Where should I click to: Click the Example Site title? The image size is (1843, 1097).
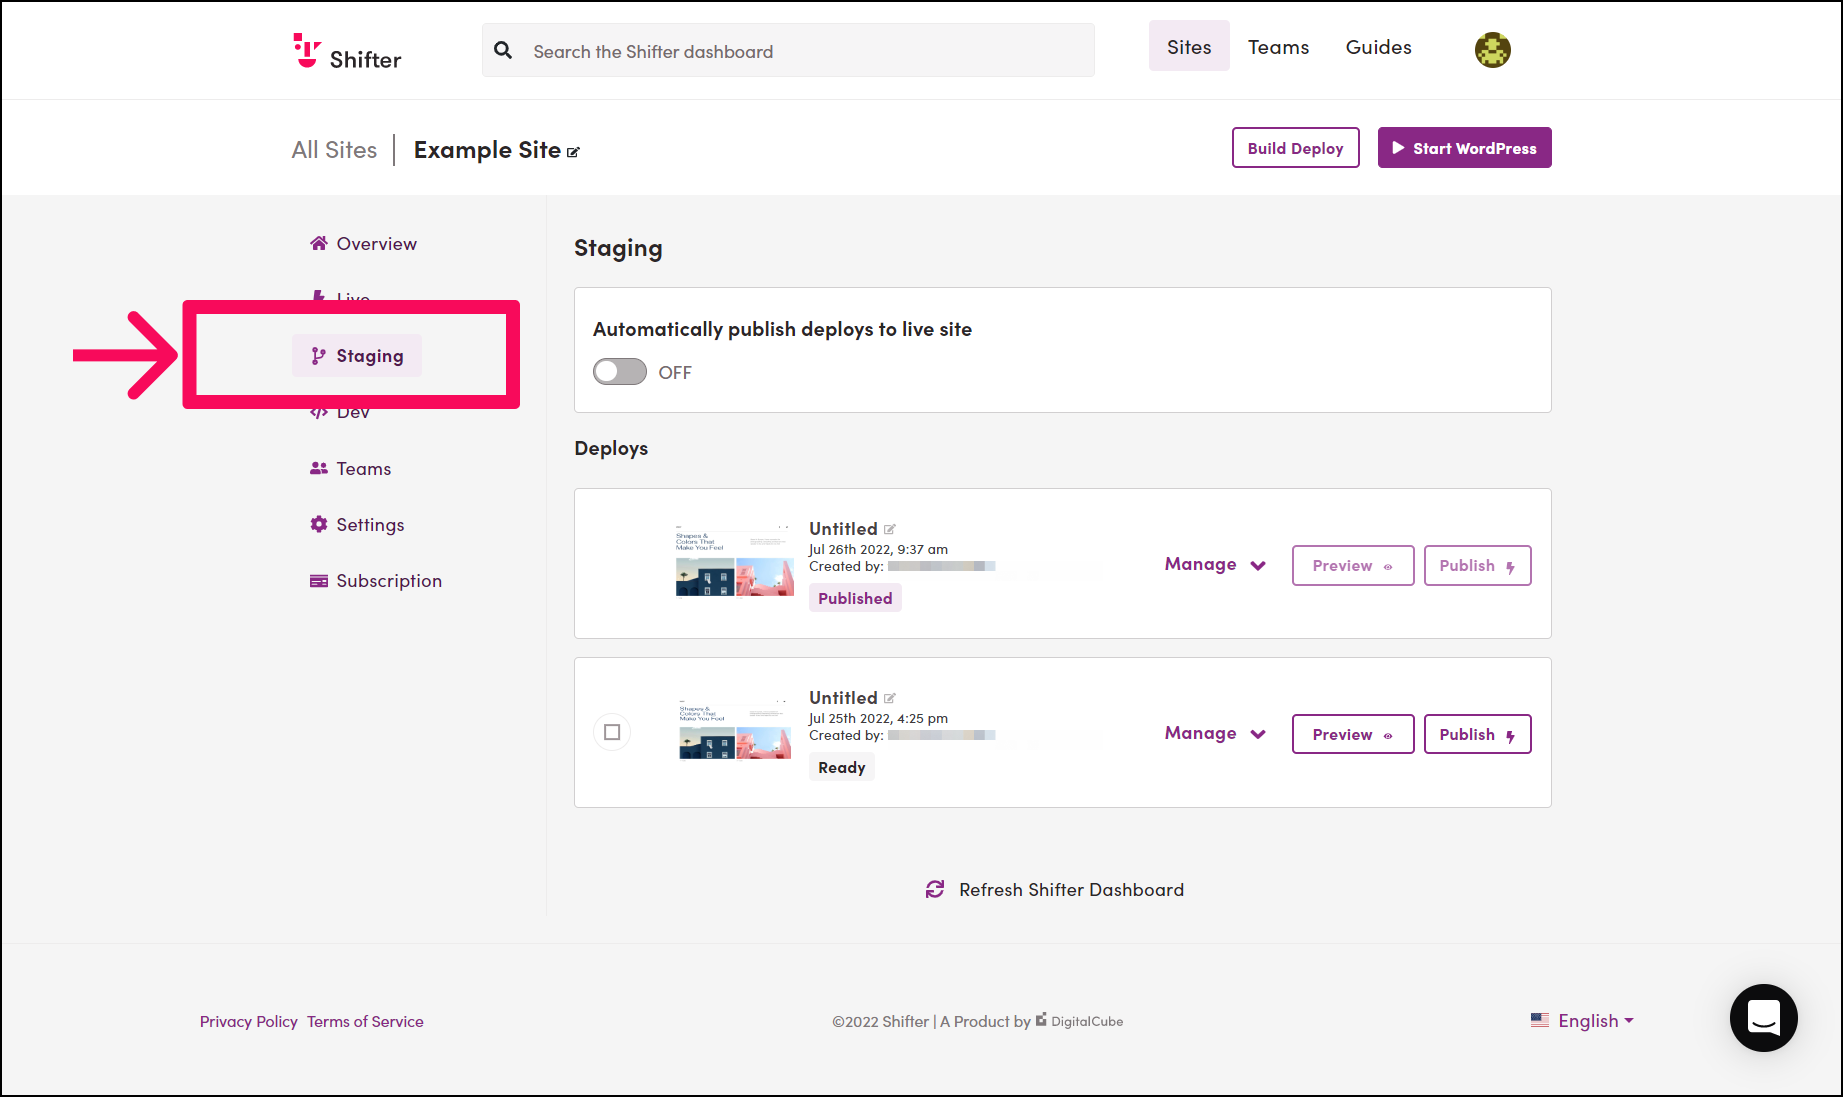point(487,150)
